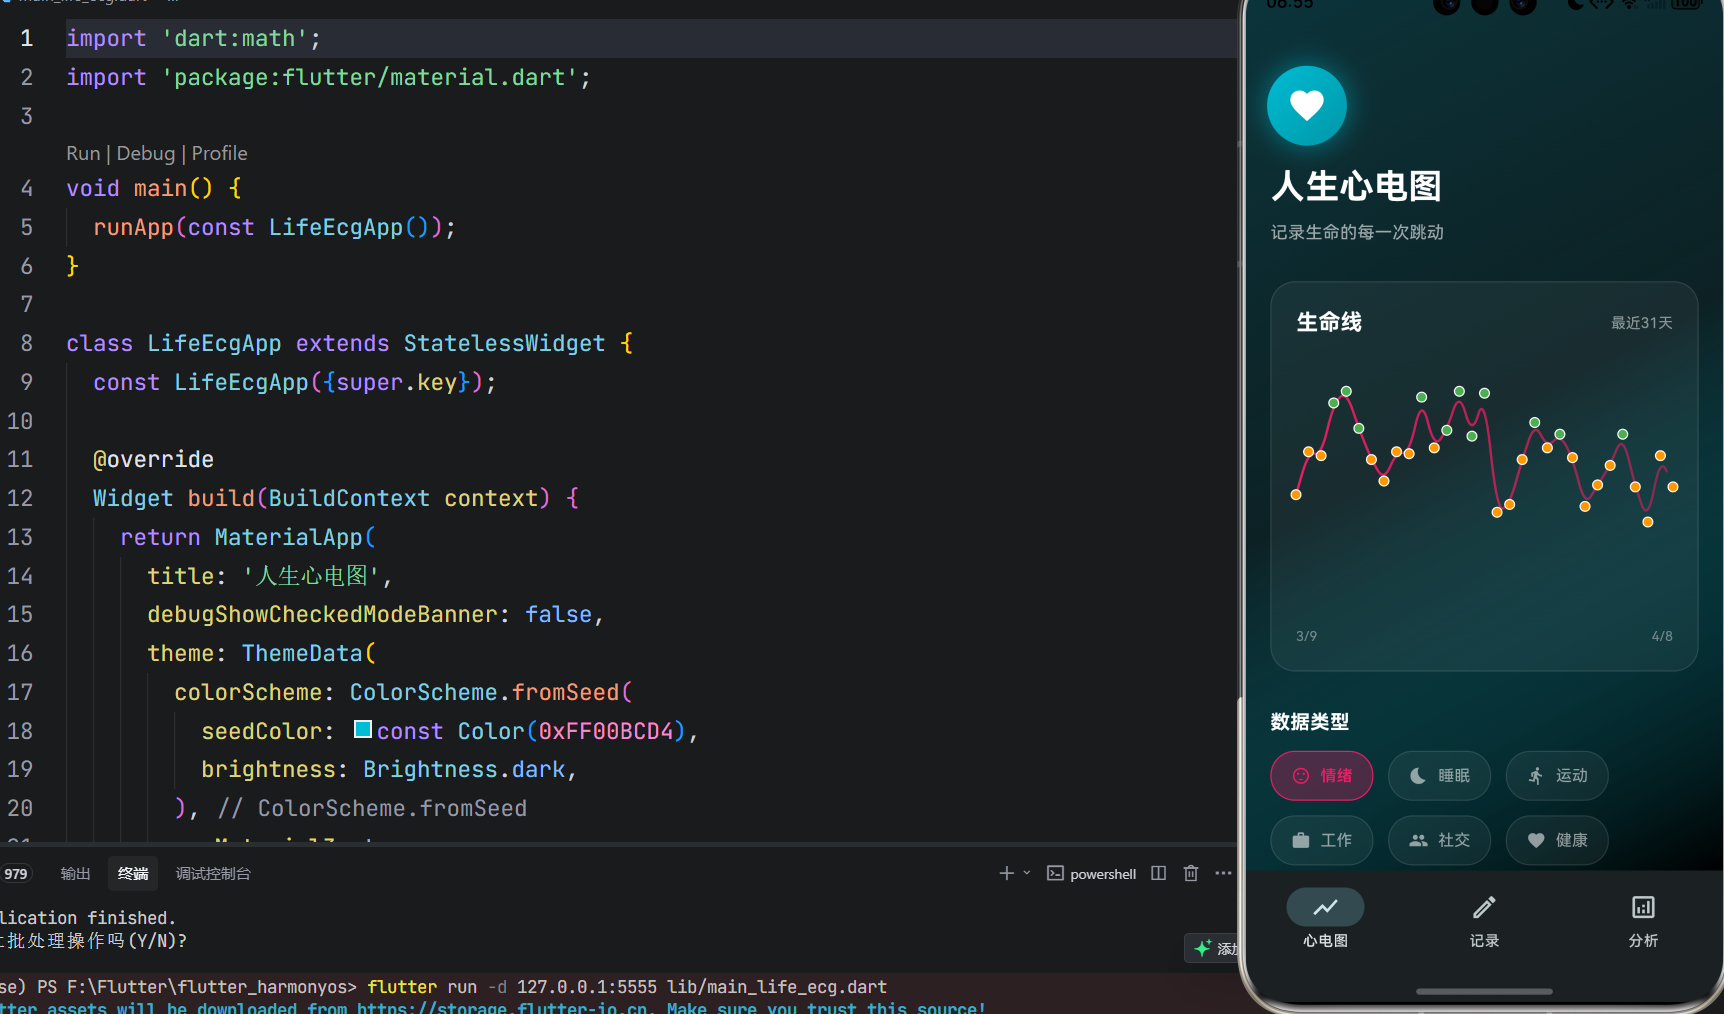Kill the terminal with the trash icon

(1190, 873)
